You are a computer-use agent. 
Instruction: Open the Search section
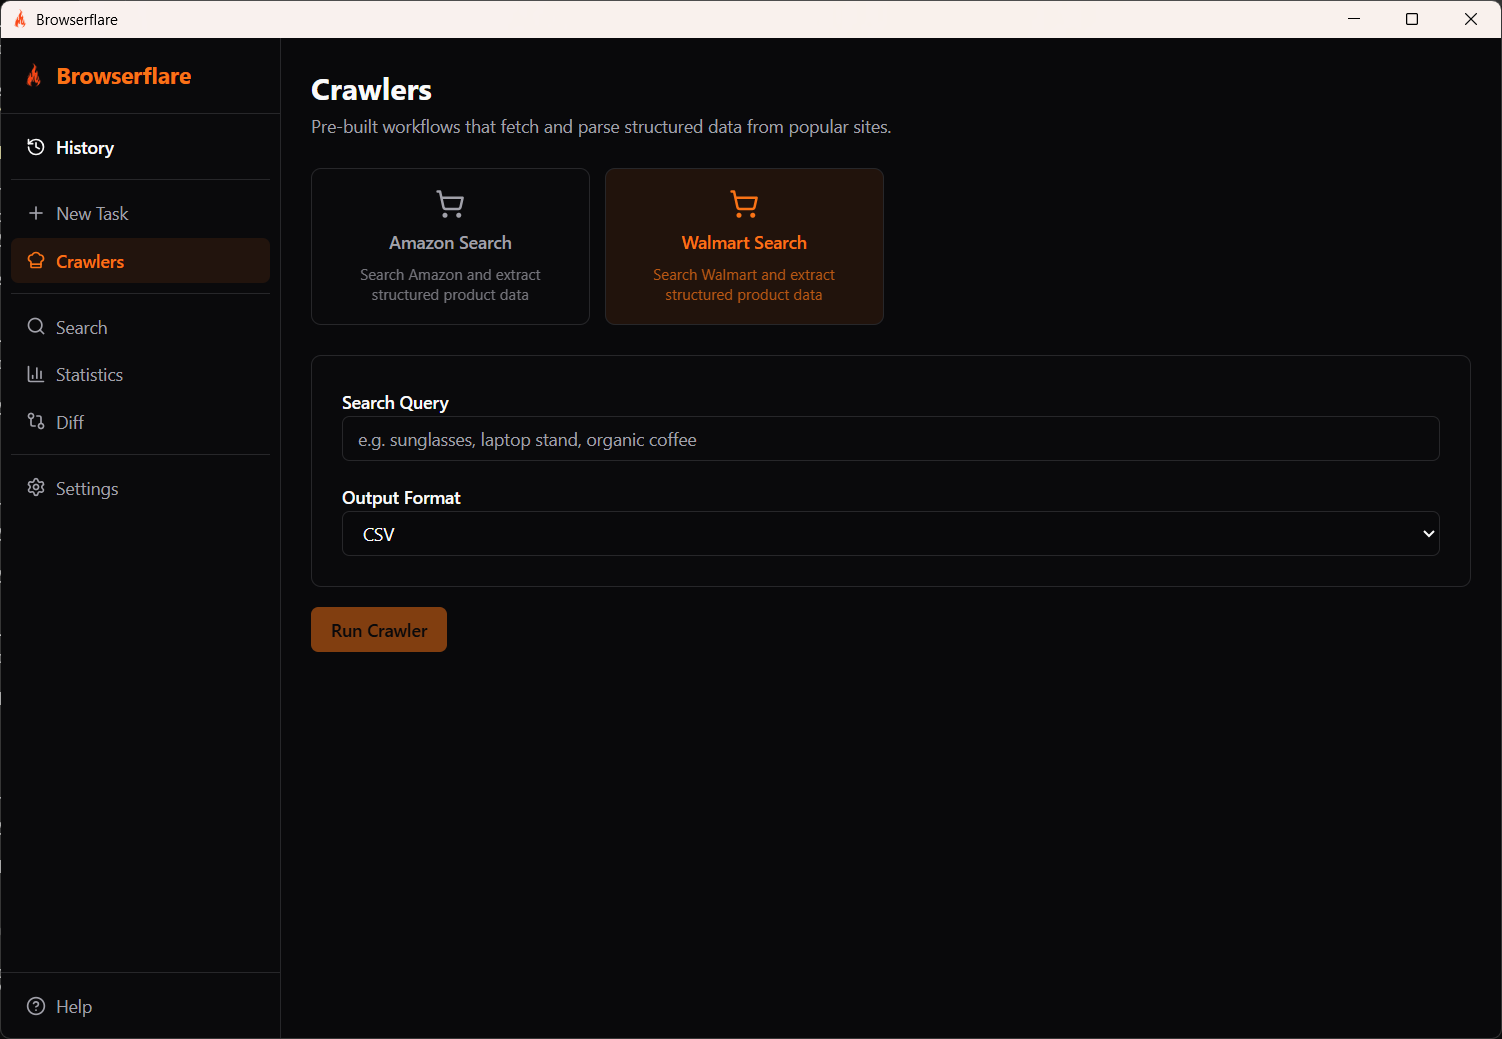click(140, 327)
